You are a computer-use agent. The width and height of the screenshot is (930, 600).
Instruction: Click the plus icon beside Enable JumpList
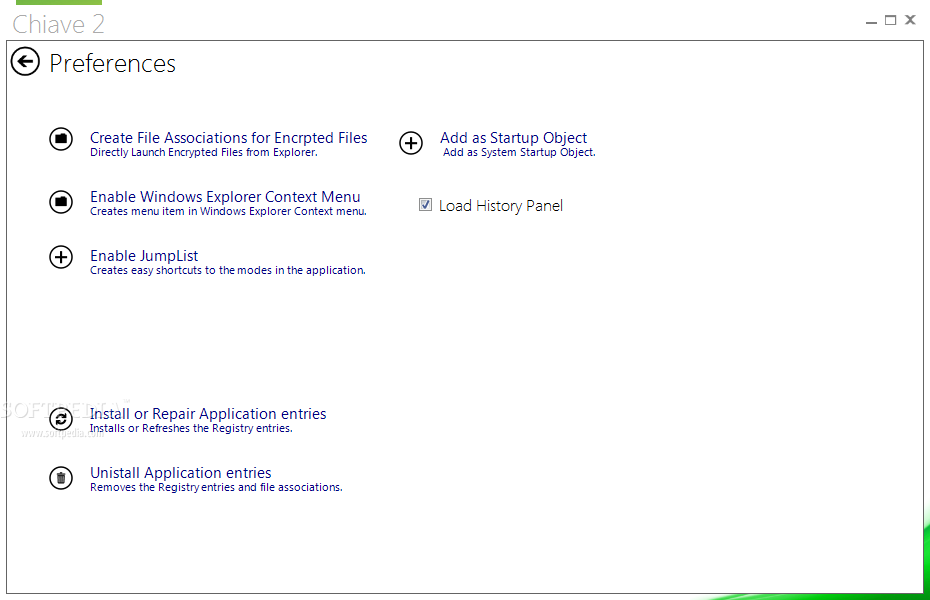60,257
